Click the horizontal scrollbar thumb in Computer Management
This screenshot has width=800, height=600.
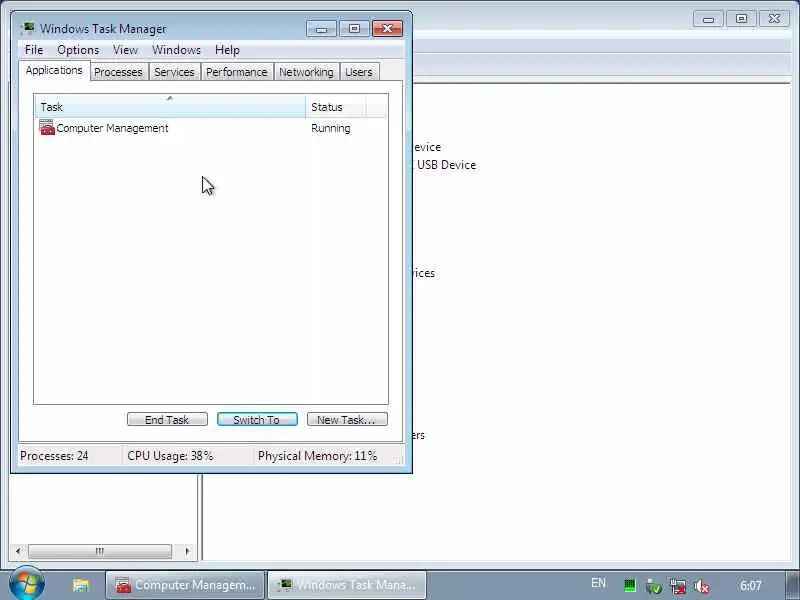[100, 551]
